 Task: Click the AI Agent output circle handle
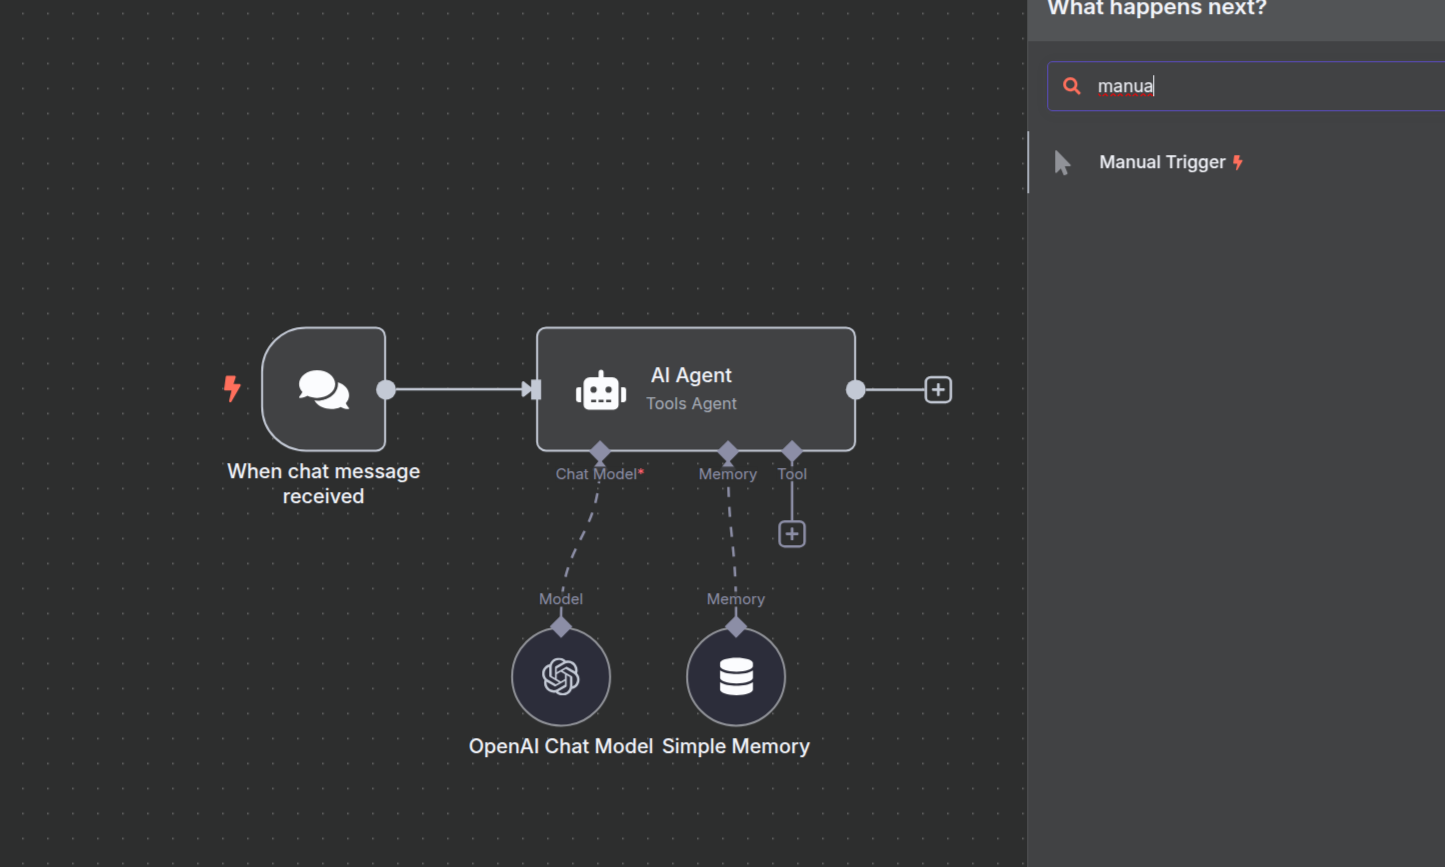[856, 390]
